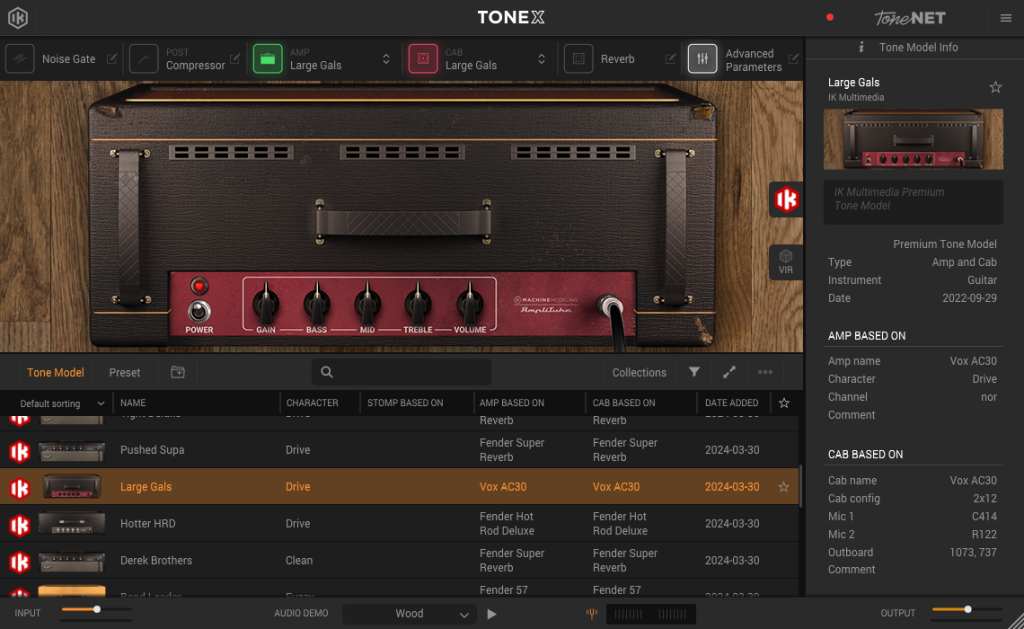Sort by the NAME column header
Screen dimensions: 1024x629
tap(133, 403)
